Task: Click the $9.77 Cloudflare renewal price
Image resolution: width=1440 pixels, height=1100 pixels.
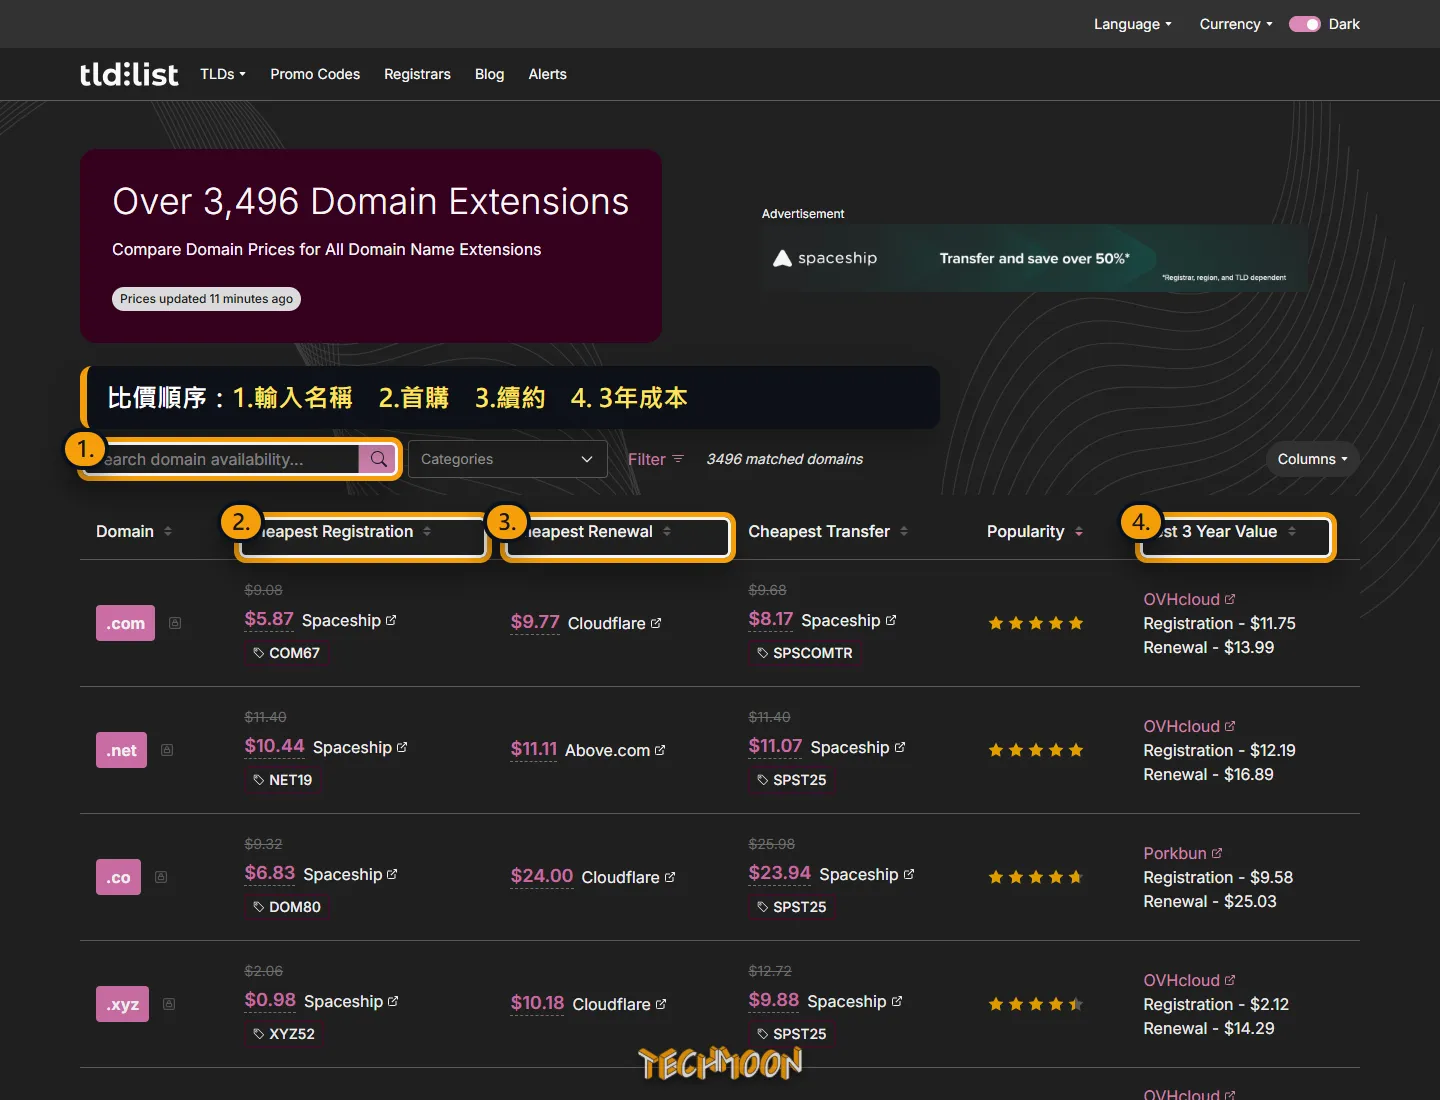Action: click(535, 622)
